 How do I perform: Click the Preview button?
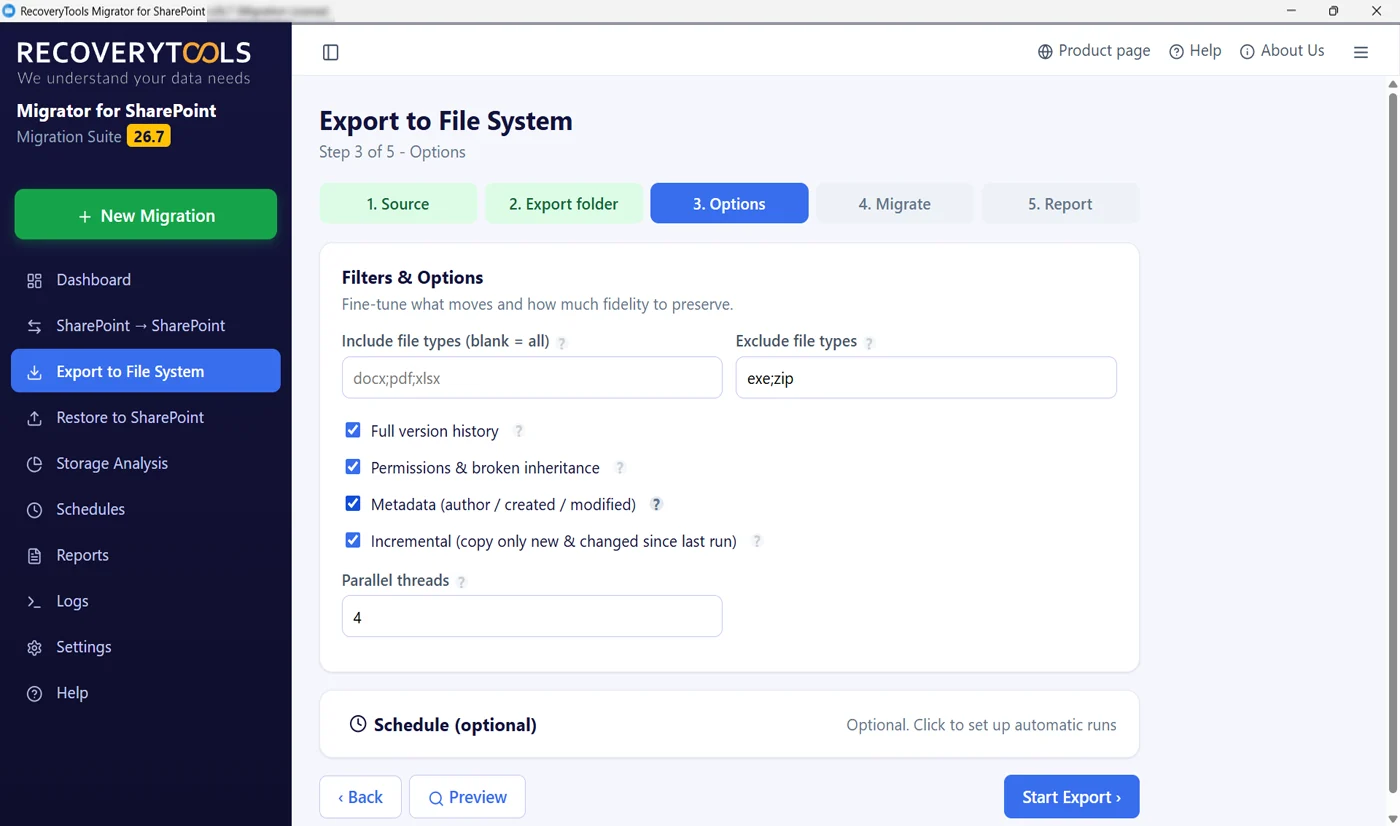[x=467, y=797]
